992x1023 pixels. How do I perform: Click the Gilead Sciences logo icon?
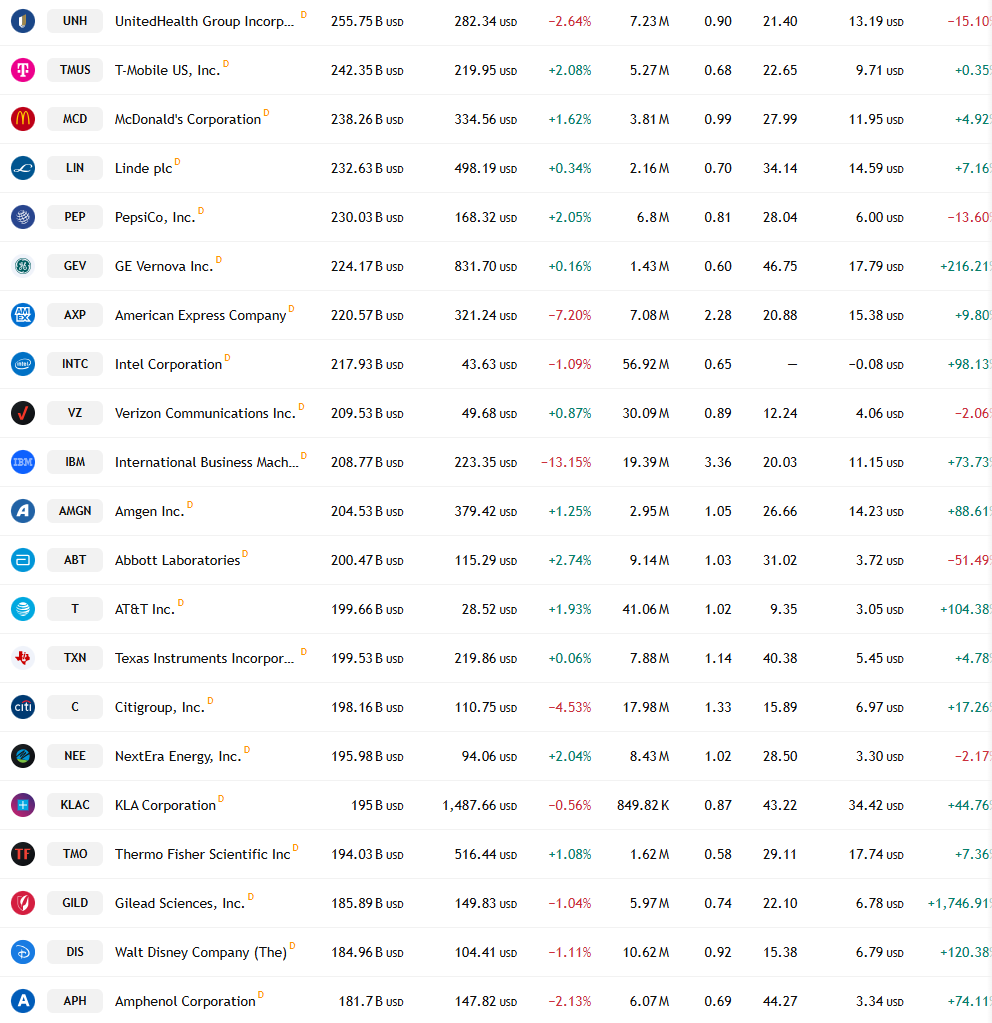click(23, 903)
